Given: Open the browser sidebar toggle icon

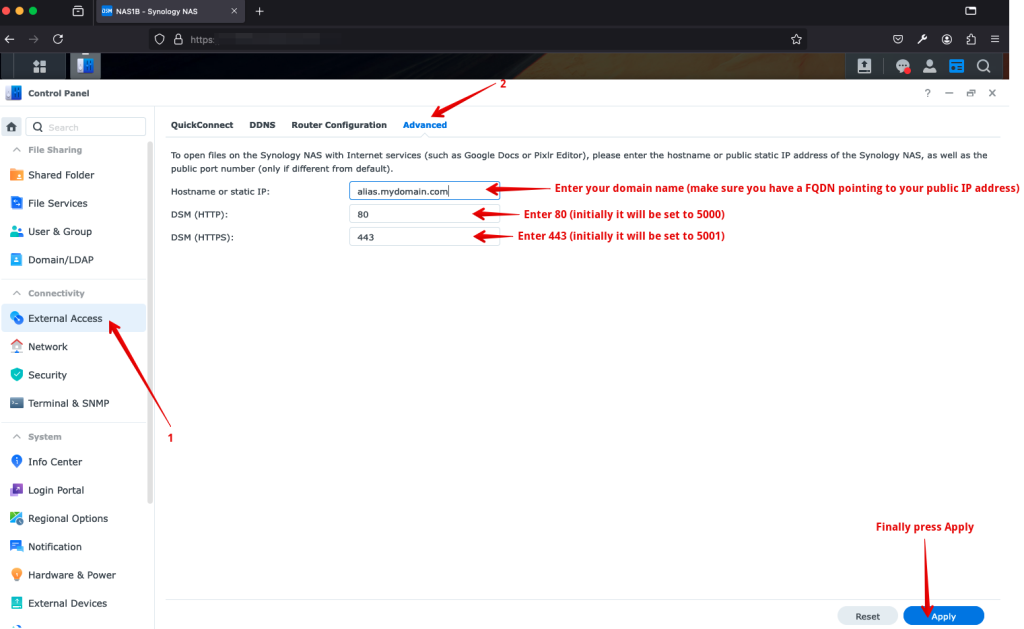Looking at the screenshot, I should pos(970,10).
